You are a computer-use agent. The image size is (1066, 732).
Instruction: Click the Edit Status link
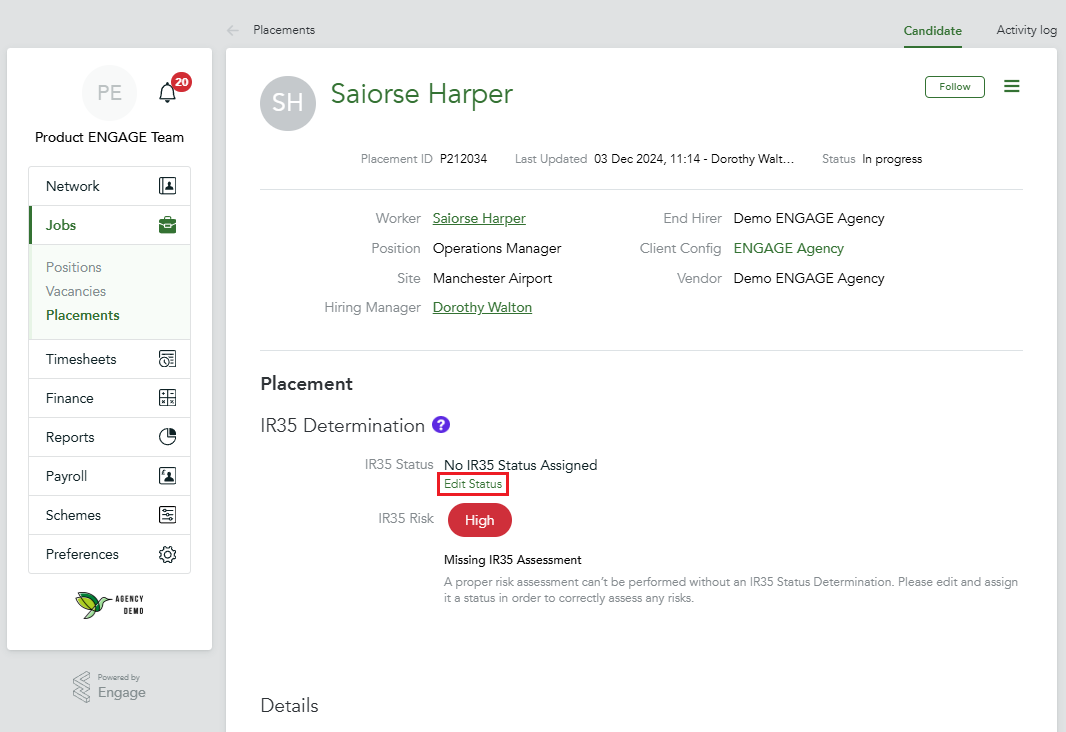click(x=472, y=484)
